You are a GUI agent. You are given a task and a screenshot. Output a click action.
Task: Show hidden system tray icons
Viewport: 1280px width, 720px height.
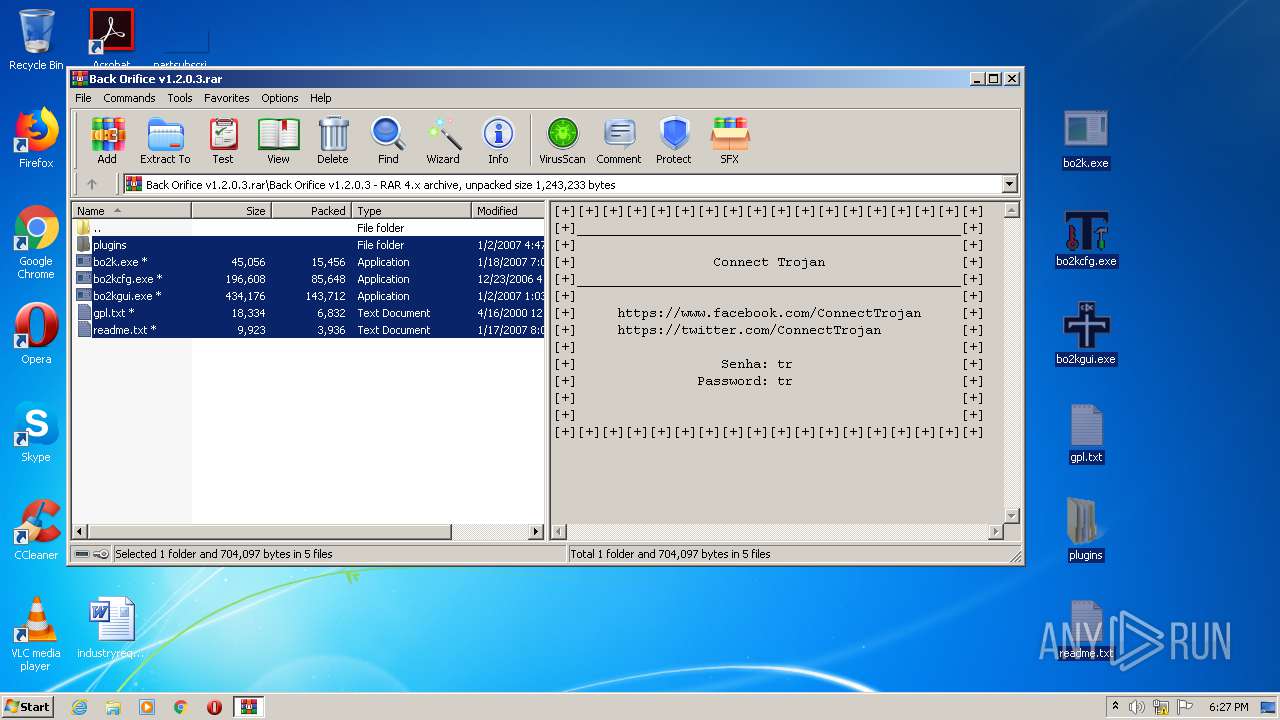click(1115, 707)
